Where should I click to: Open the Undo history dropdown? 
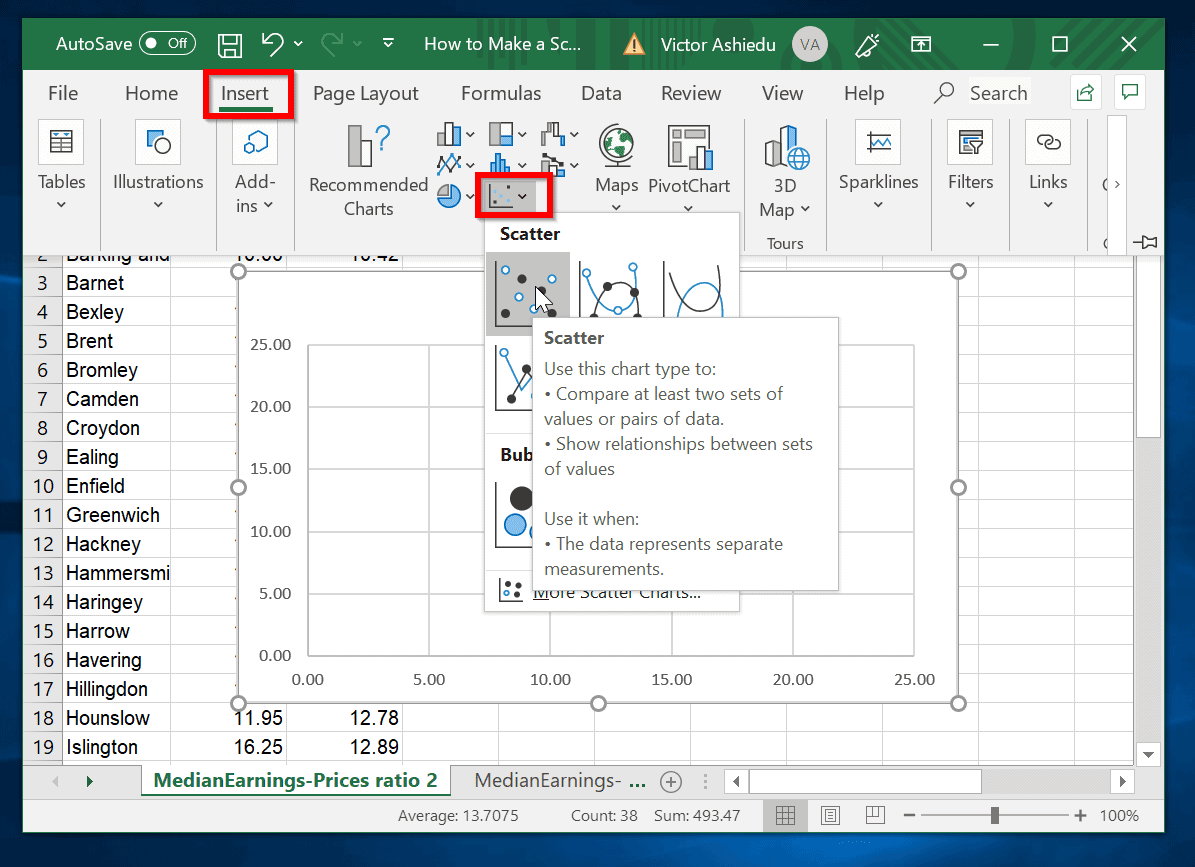[x=296, y=43]
